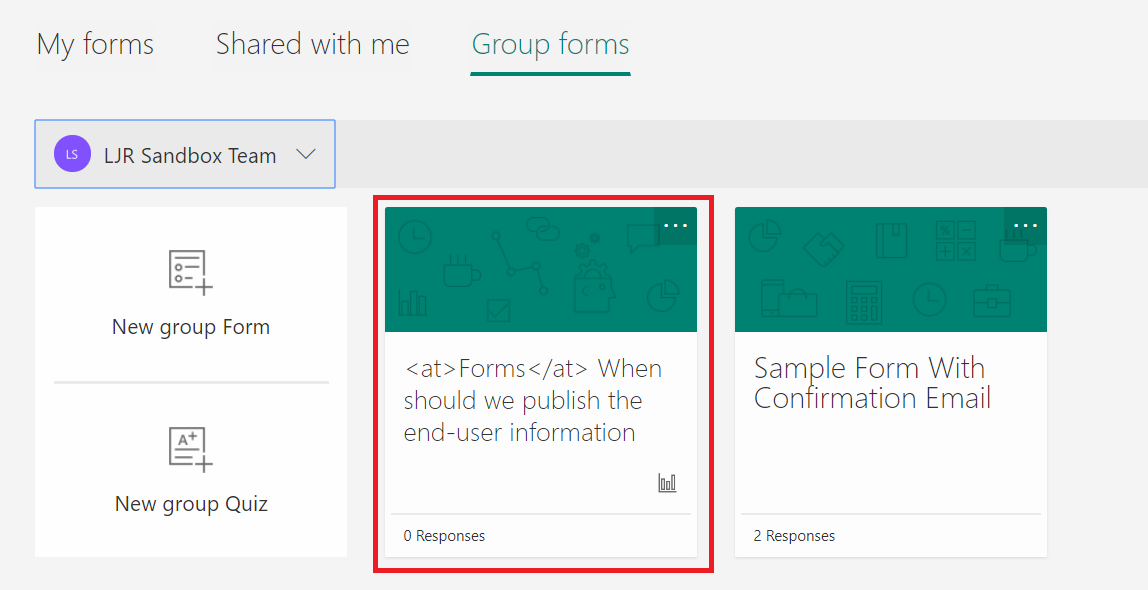The width and height of the screenshot is (1148, 590).
Task: Expand the LJR Sandbox Team group dropdown
Action: pyautogui.click(x=185, y=154)
